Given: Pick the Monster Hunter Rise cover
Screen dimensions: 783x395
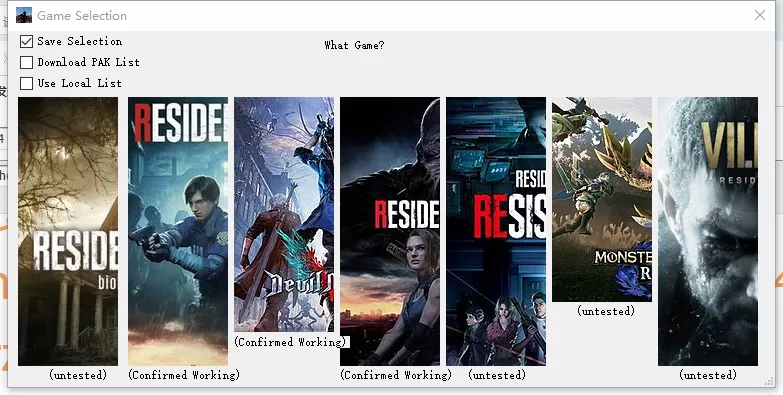Looking at the screenshot, I should tap(602, 199).
